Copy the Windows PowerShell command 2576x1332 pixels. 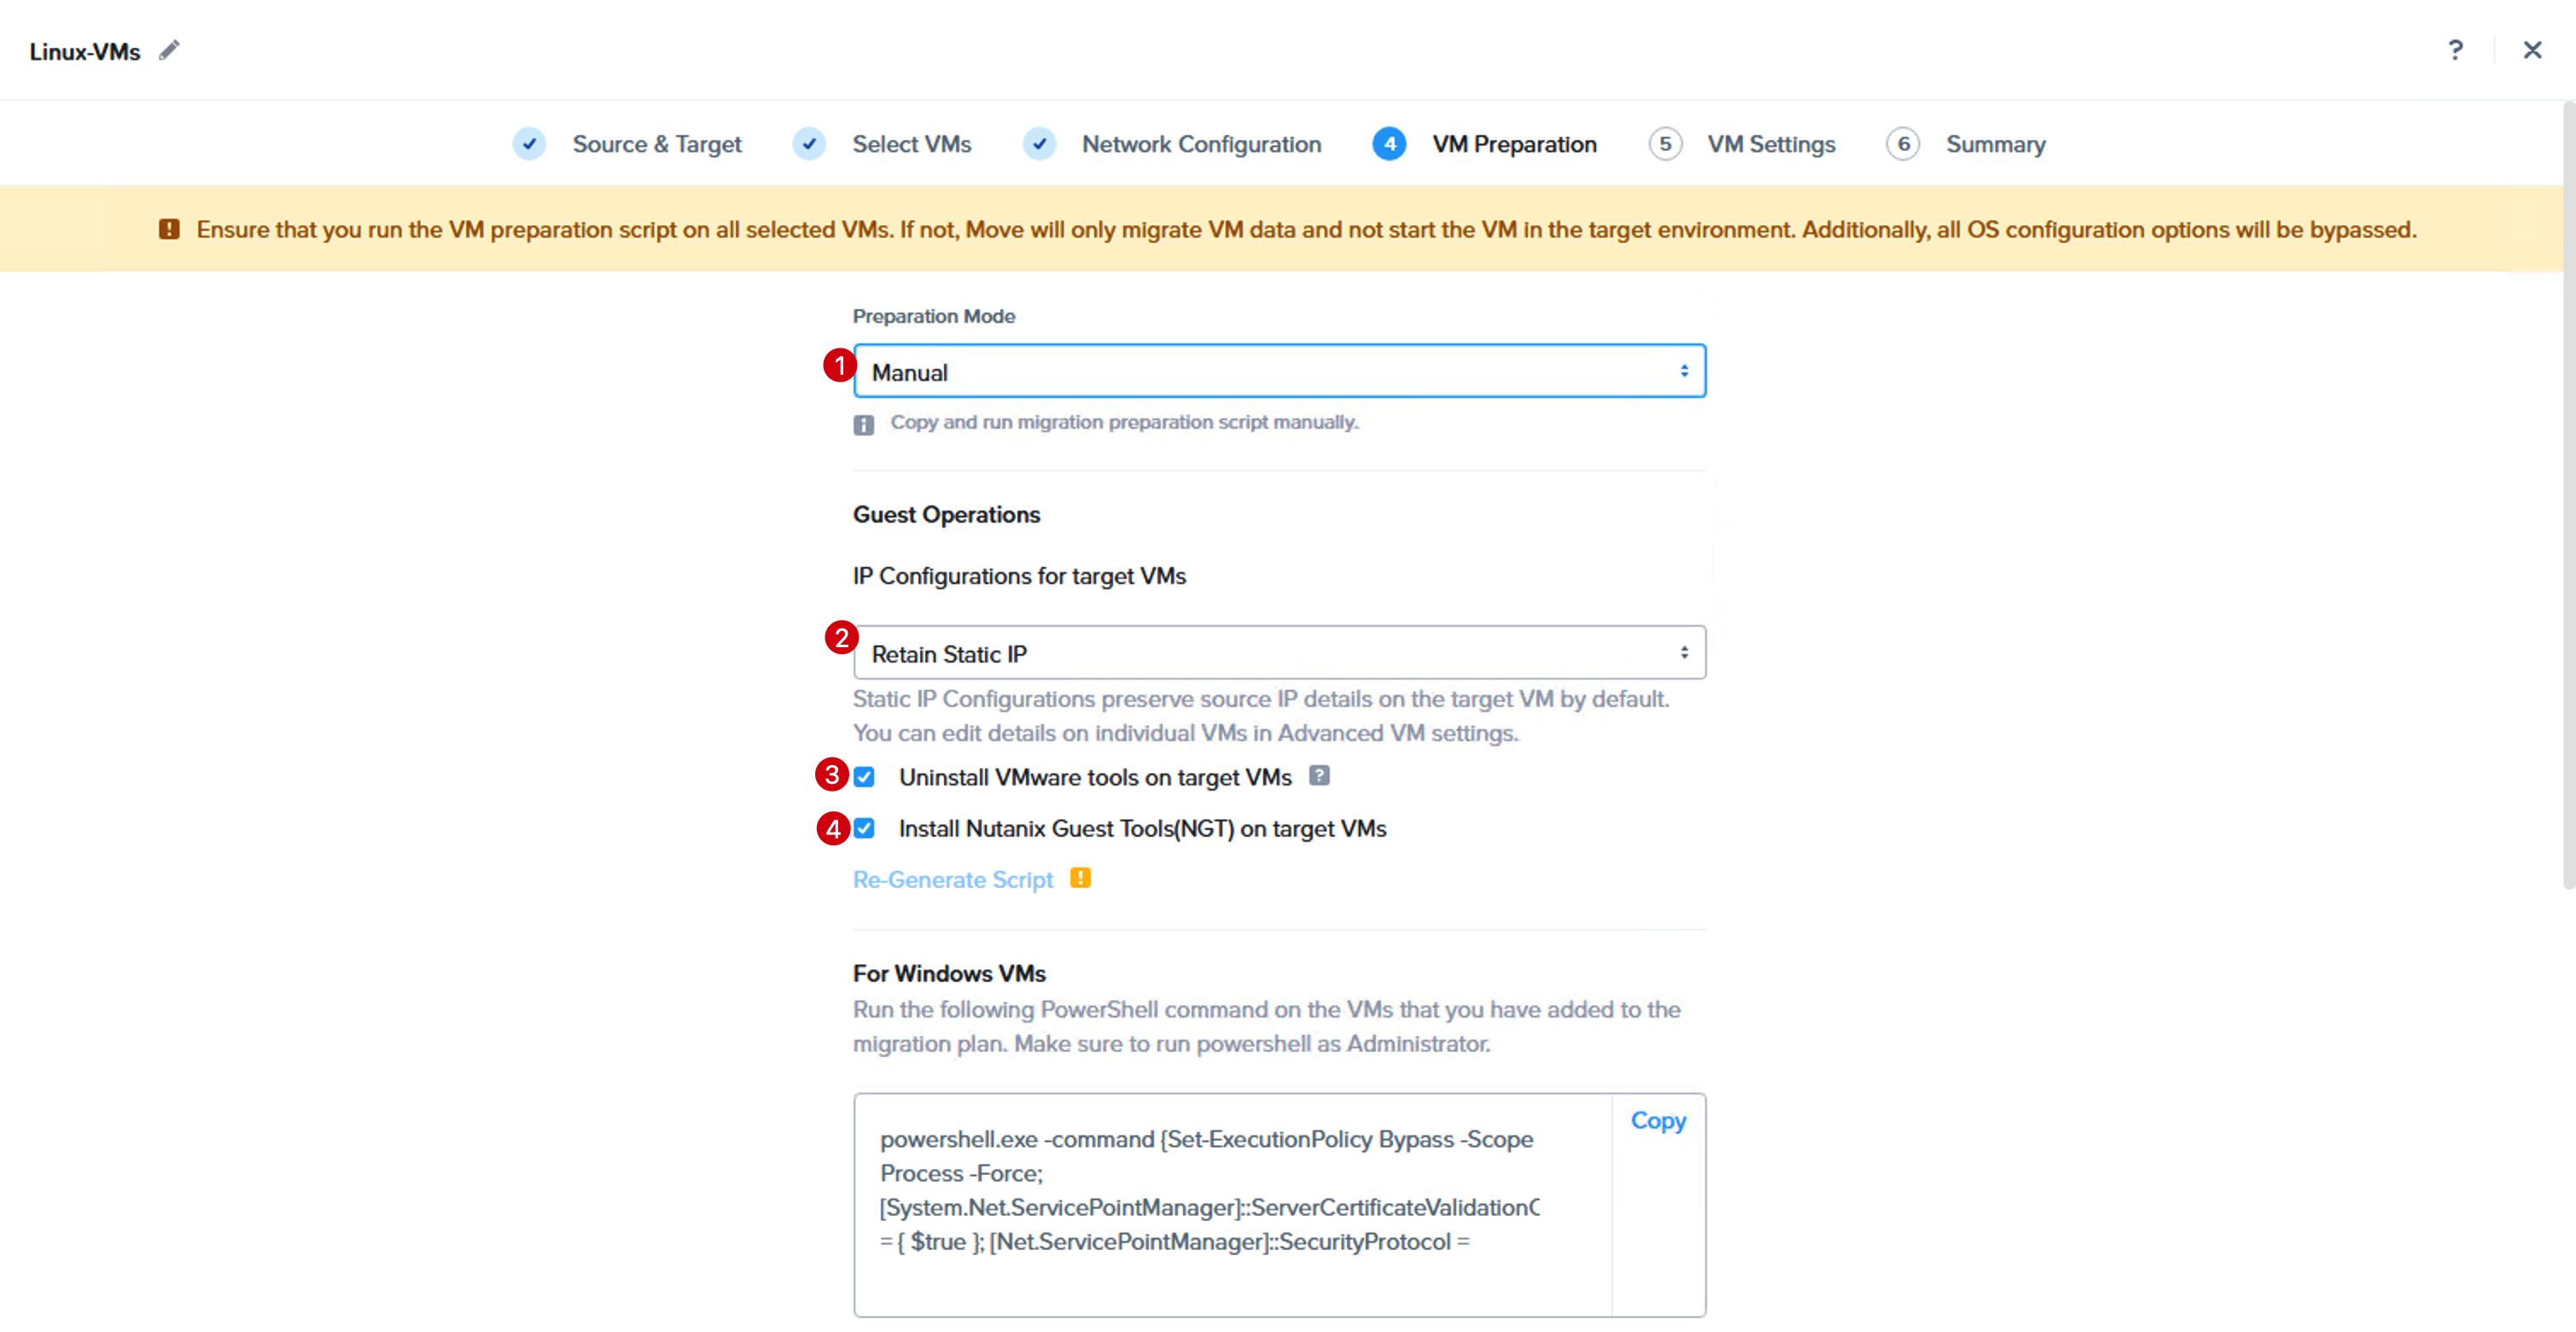[1658, 1120]
